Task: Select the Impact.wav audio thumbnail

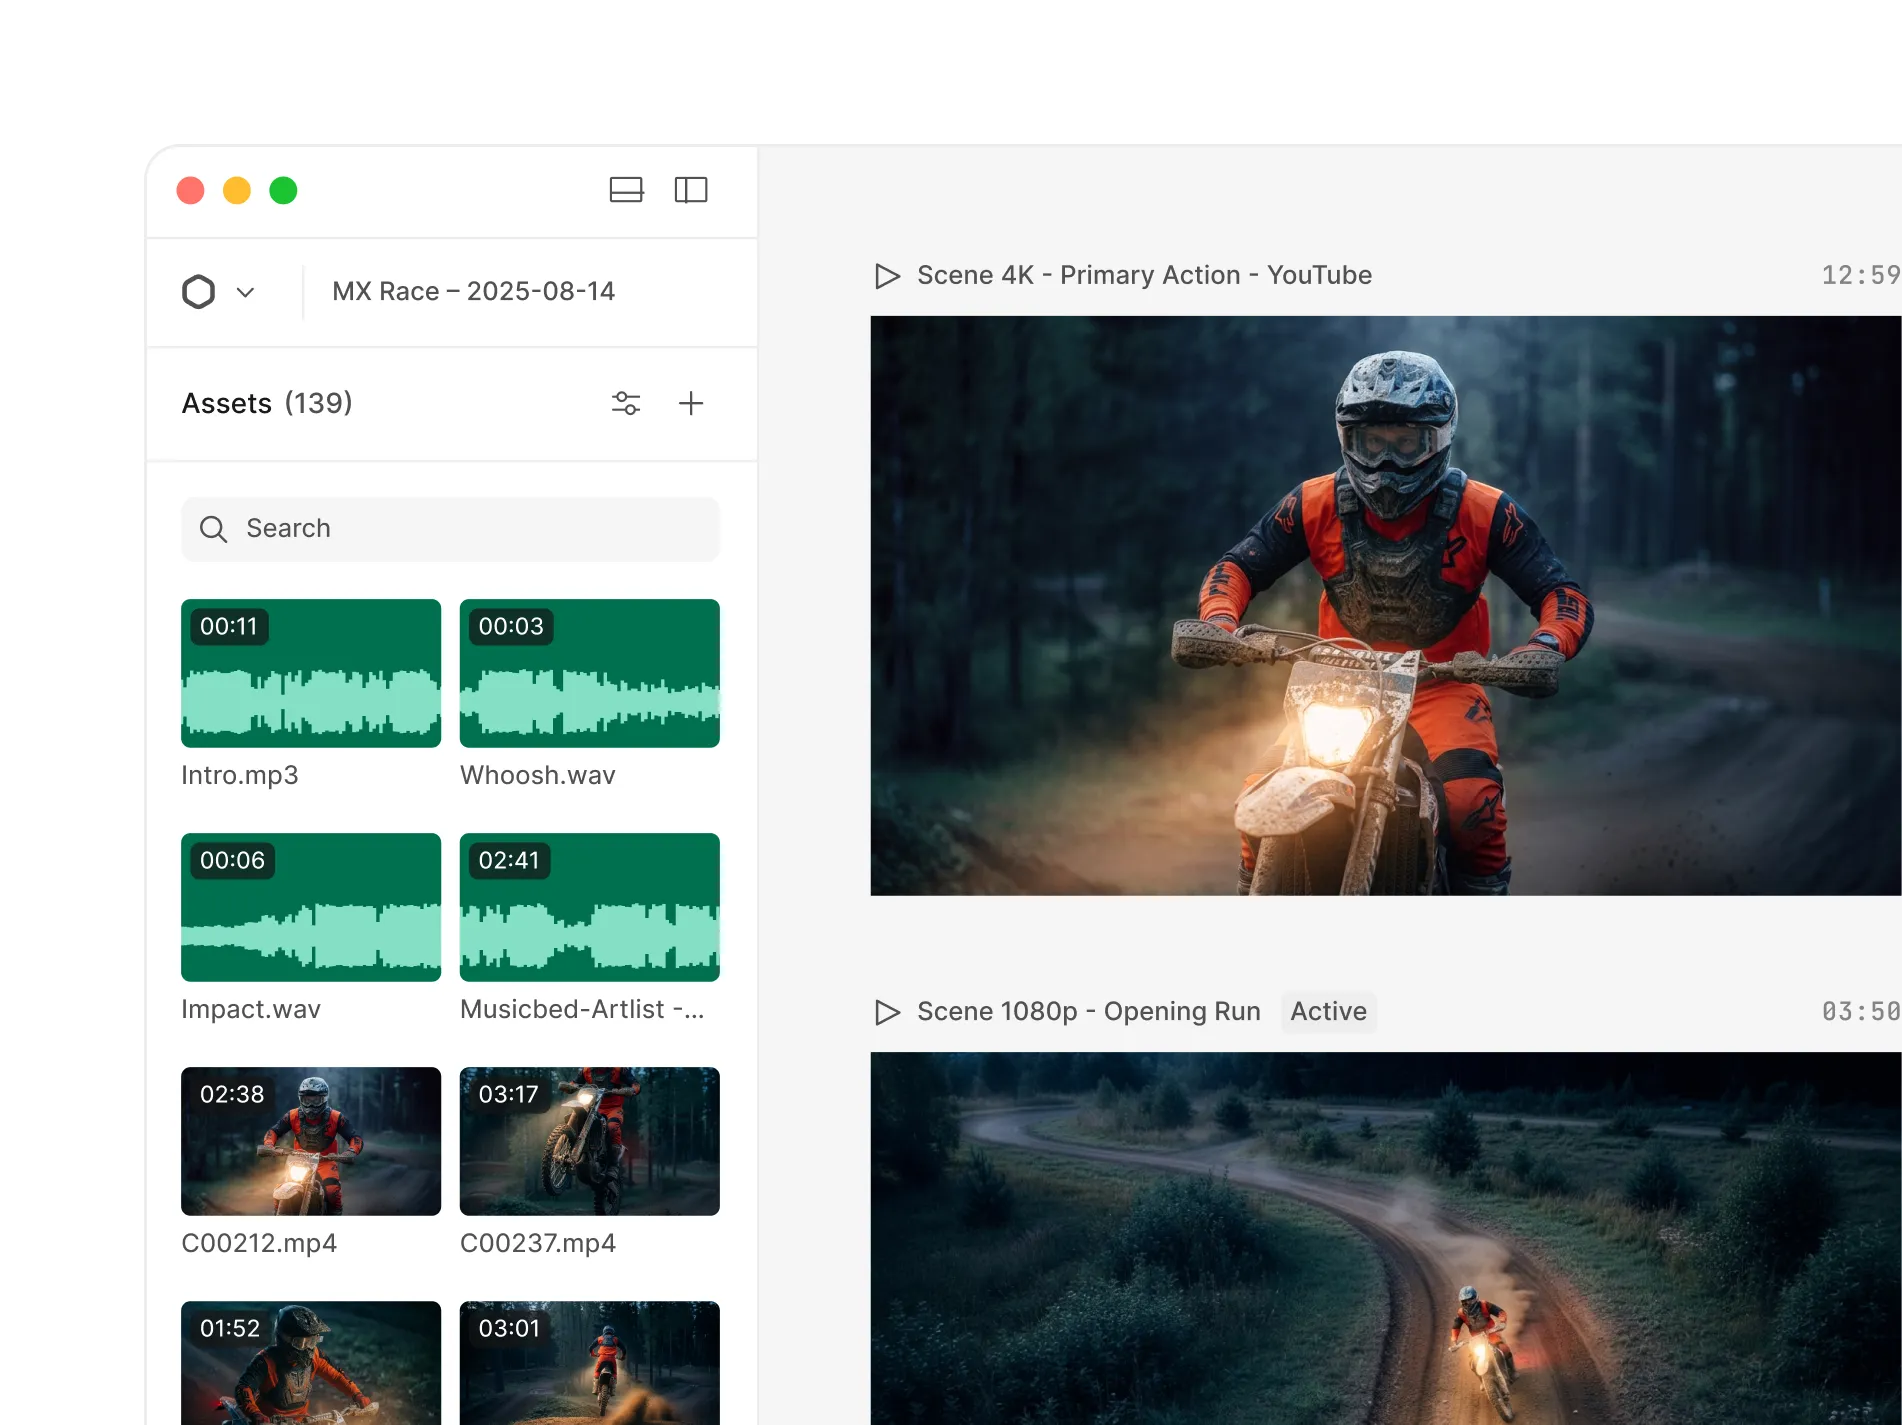Action: (311, 907)
